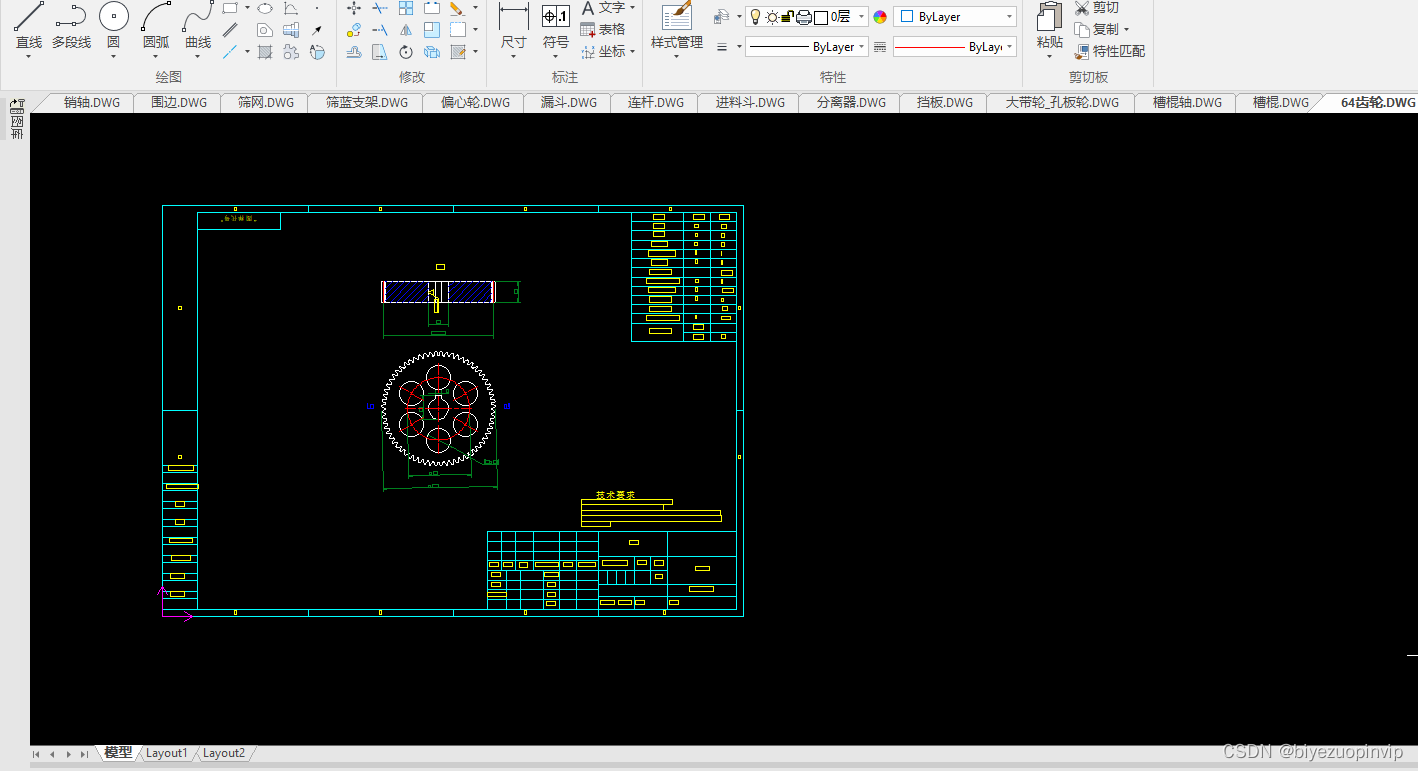Viewport: 1418px width, 771px height.
Task: Click the color wheel icon
Action: [880, 17]
